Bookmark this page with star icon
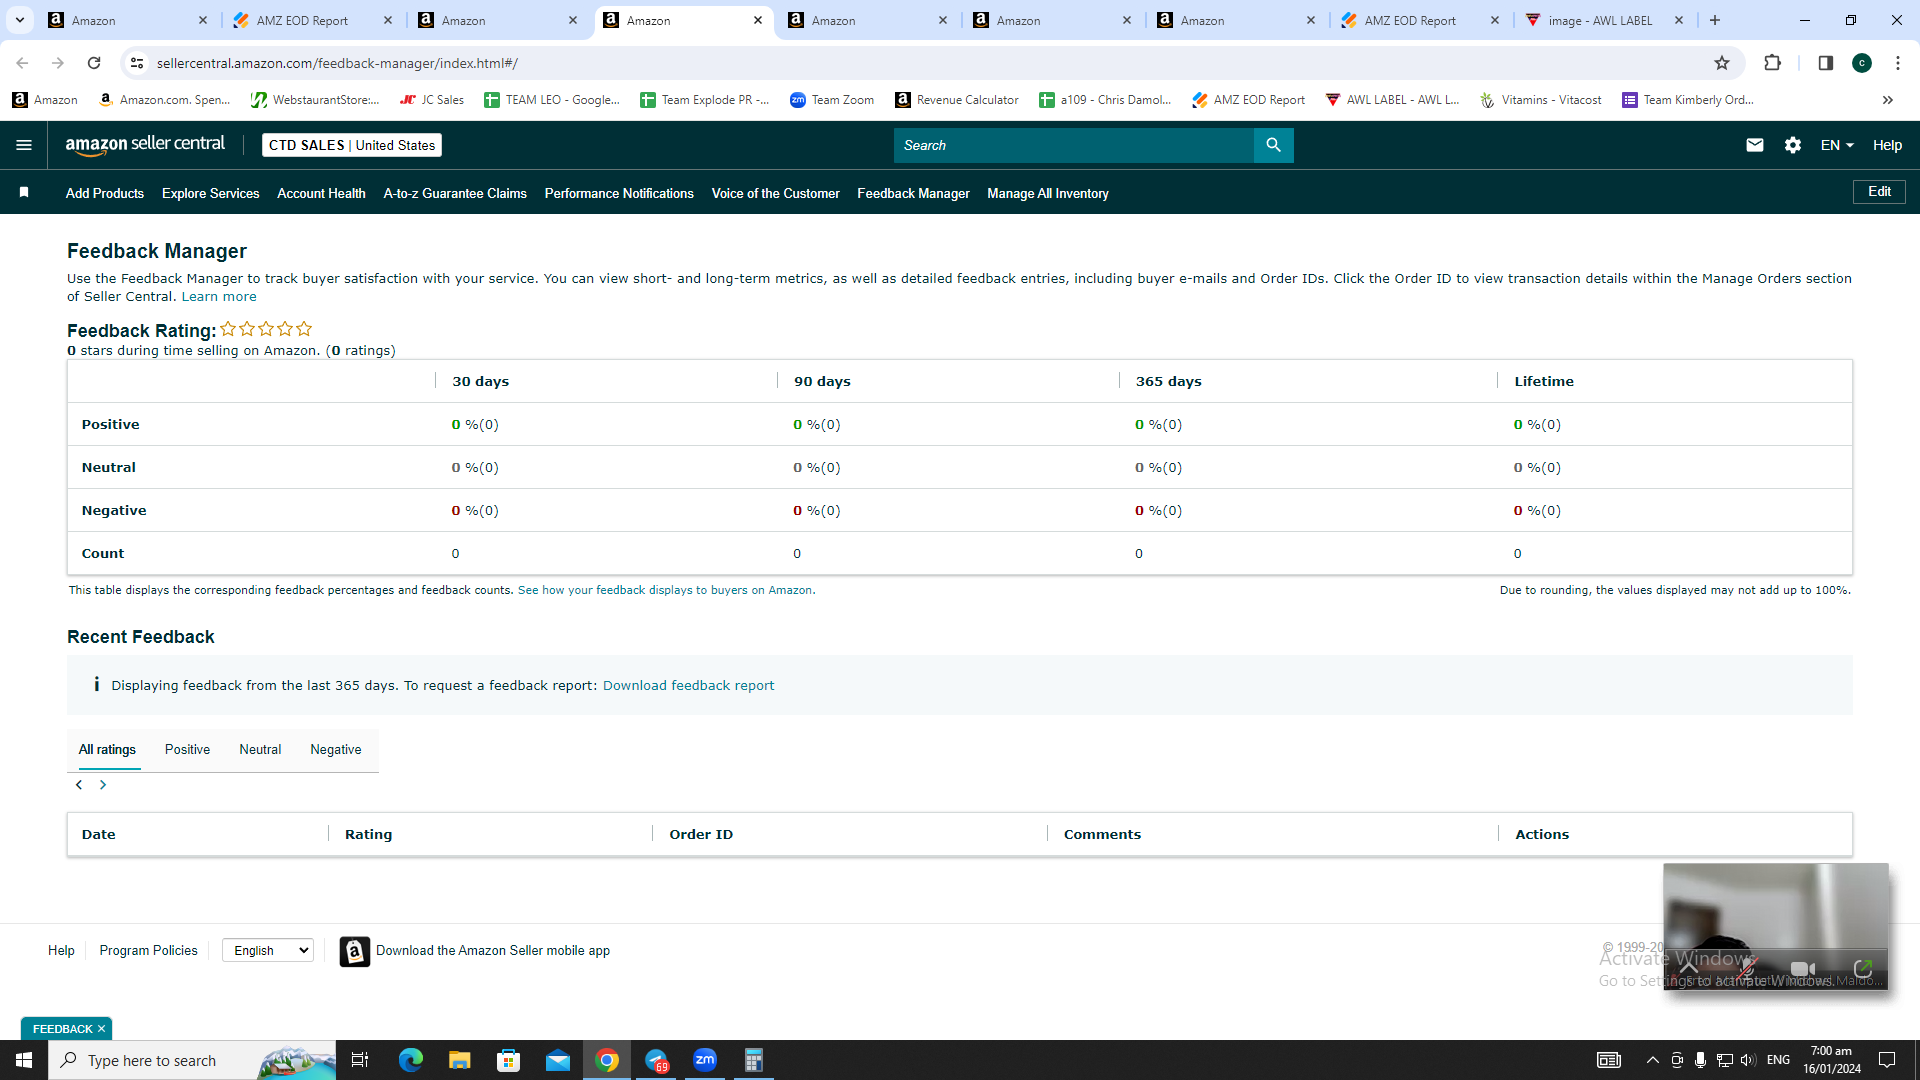The image size is (1920, 1080). click(x=1722, y=63)
